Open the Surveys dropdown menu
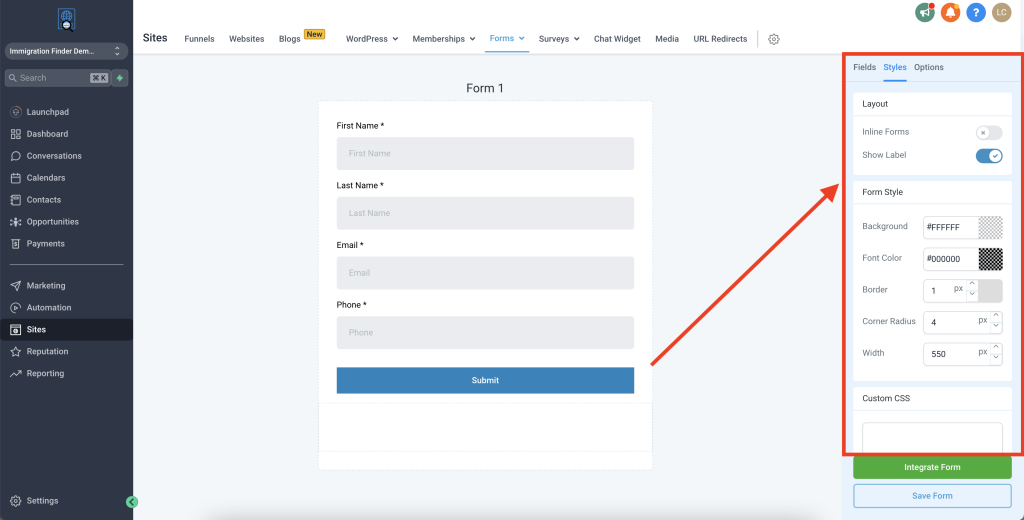Viewport: 1024px width, 520px height. click(559, 39)
